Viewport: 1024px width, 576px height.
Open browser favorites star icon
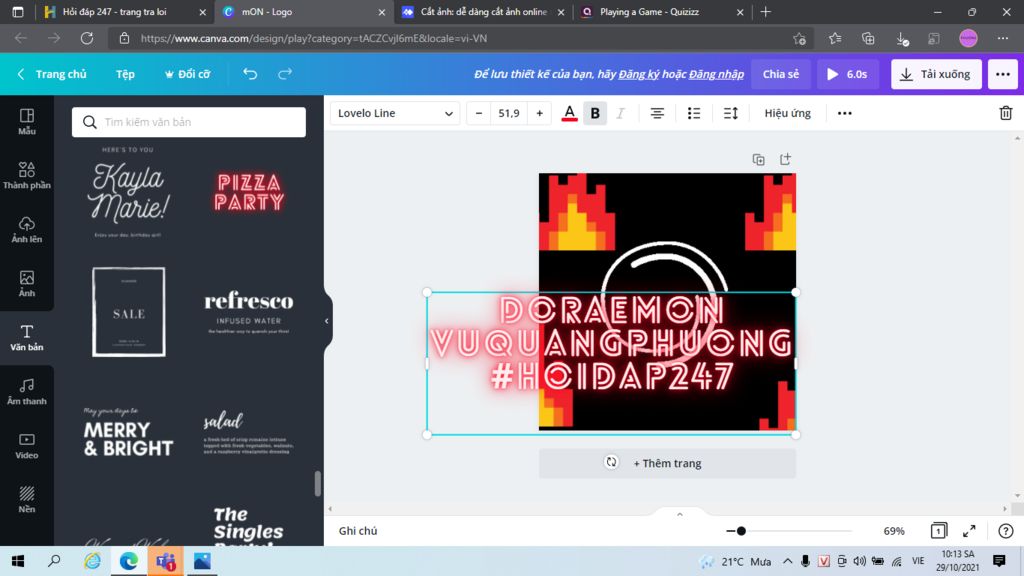835,39
